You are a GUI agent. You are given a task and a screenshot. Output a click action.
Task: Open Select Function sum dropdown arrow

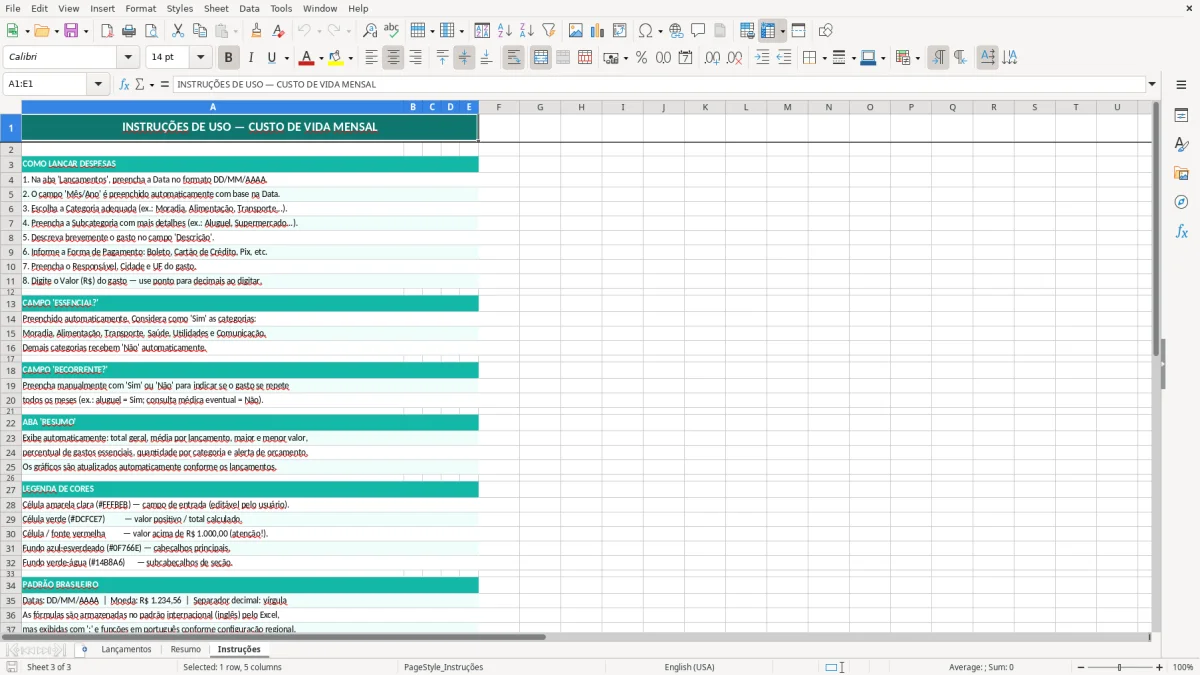pos(152,84)
